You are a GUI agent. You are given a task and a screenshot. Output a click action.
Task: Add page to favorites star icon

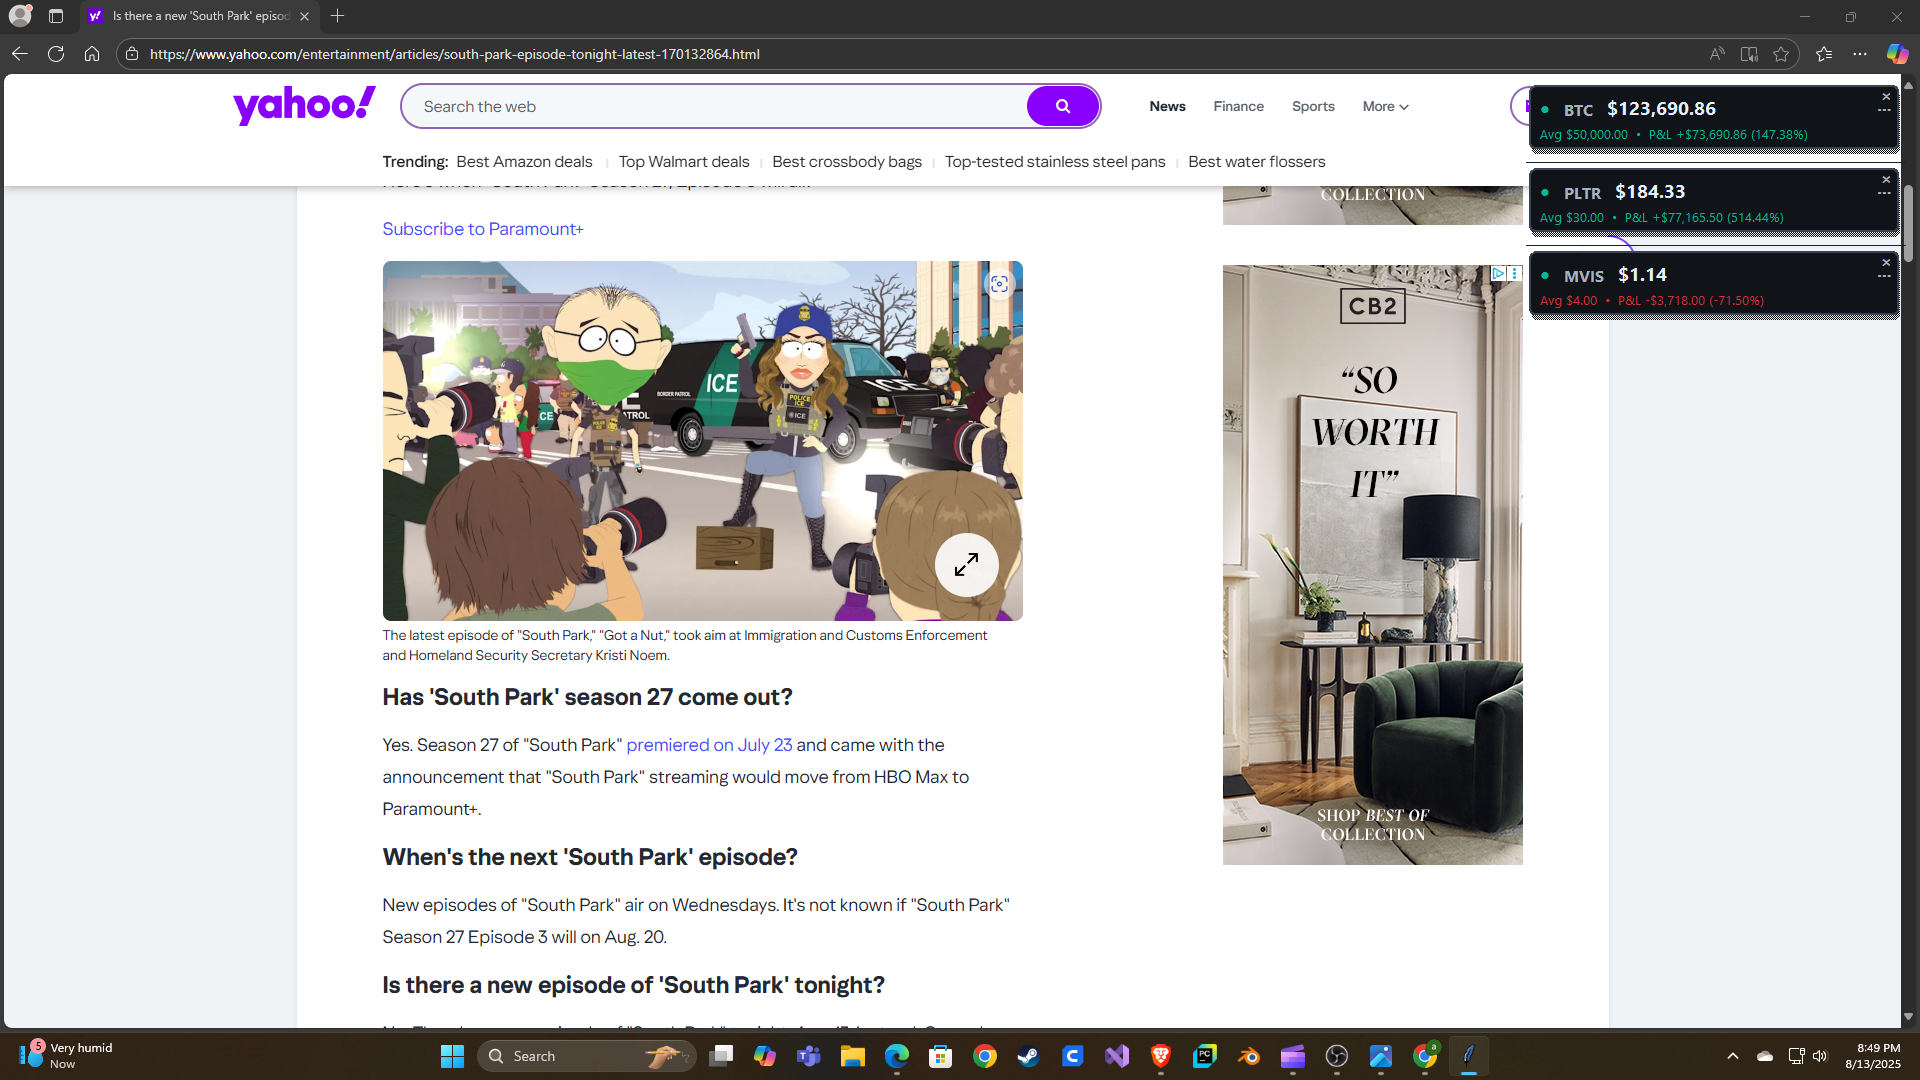tap(1781, 54)
